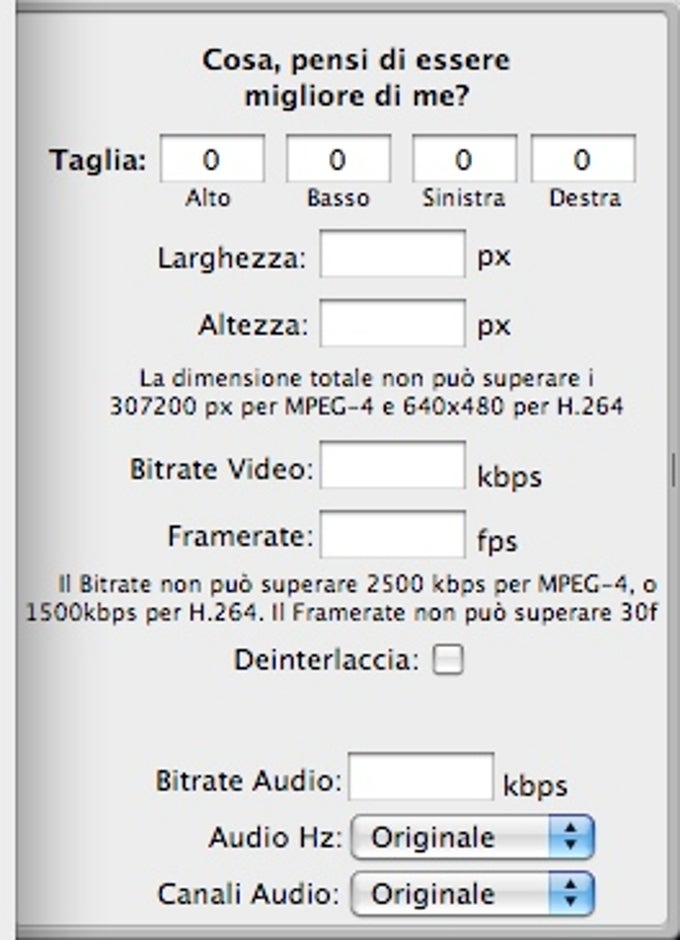Click the Taglia Destra input field

click(x=583, y=159)
